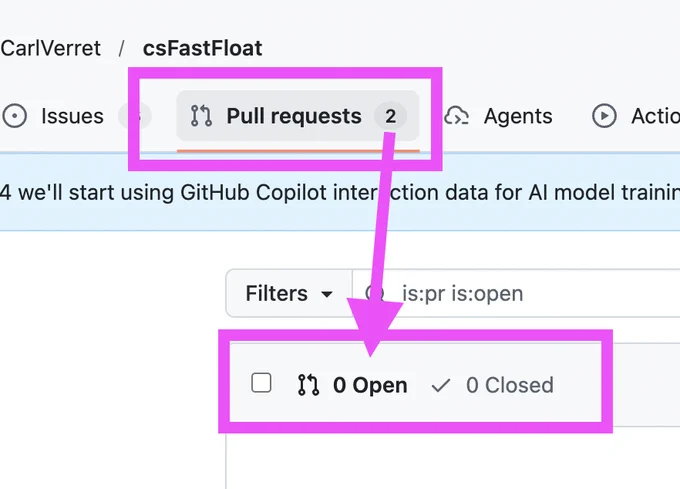The height and width of the screenshot is (489, 680).
Task: Show 0 Open pull requests
Action: [353, 385]
